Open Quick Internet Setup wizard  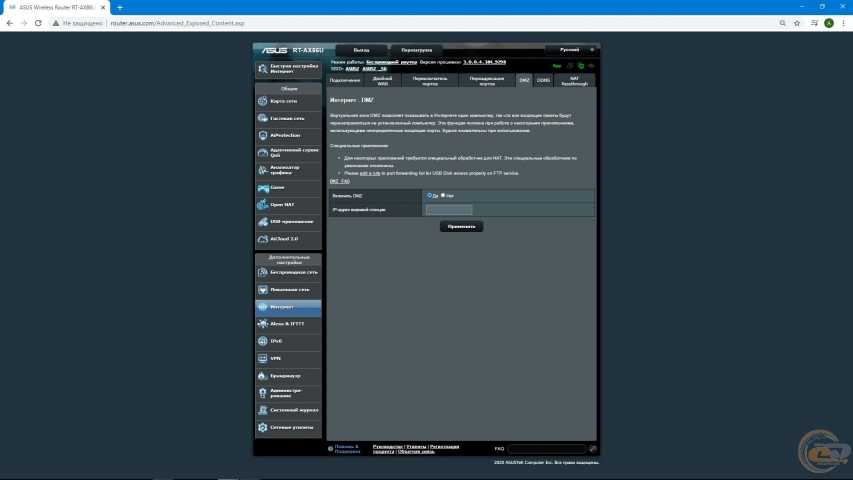tap(288, 69)
